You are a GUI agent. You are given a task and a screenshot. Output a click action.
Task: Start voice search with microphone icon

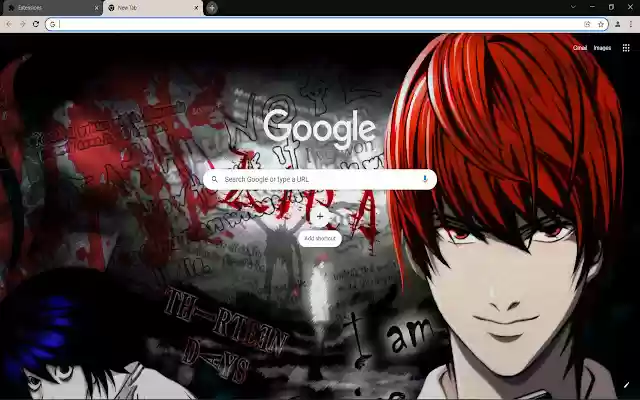425,179
